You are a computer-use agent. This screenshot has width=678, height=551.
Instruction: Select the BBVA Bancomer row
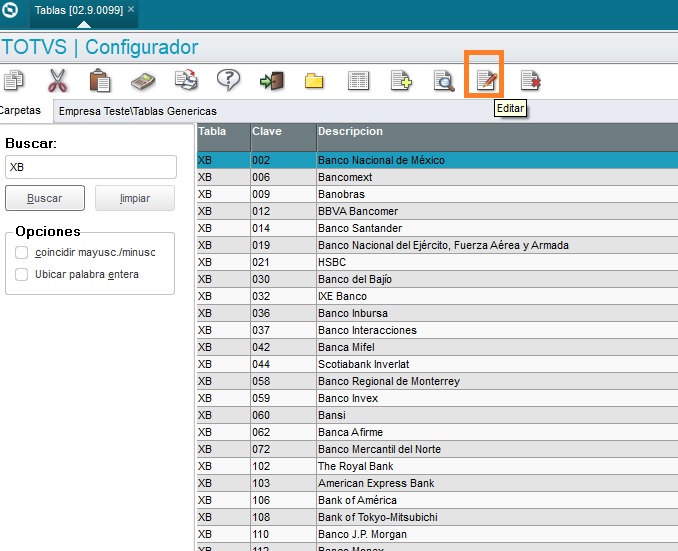tap(438, 211)
